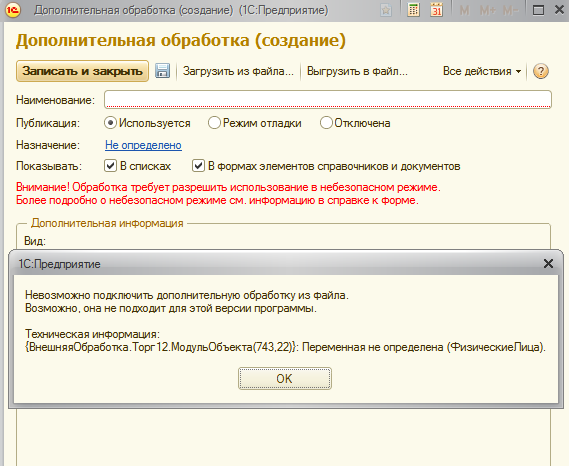
Task: Click the M+ memory add button
Action: (487, 11)
